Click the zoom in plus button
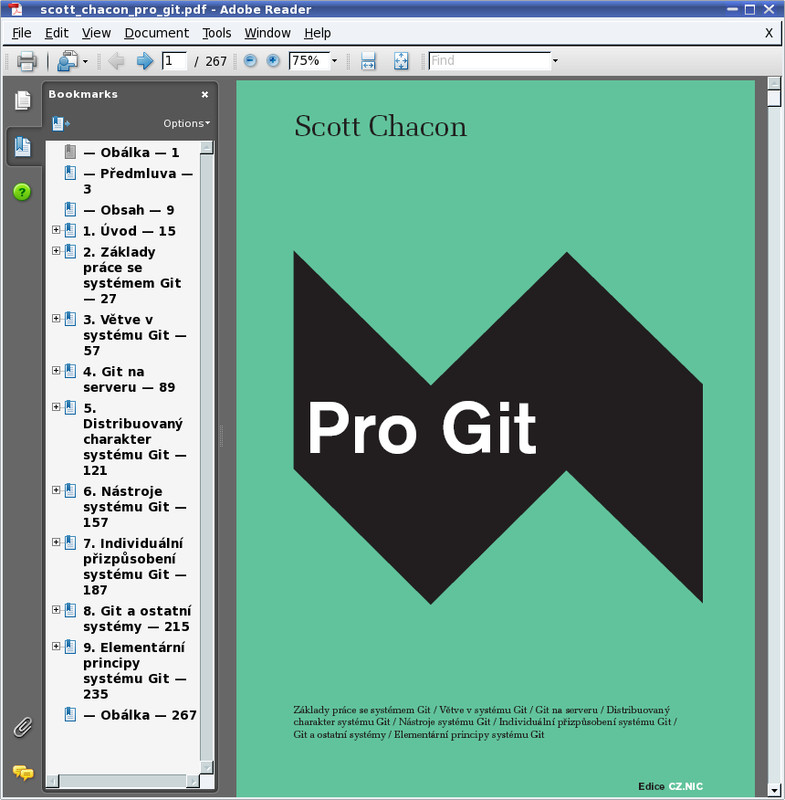785x800 pixels. pos(273,61)
